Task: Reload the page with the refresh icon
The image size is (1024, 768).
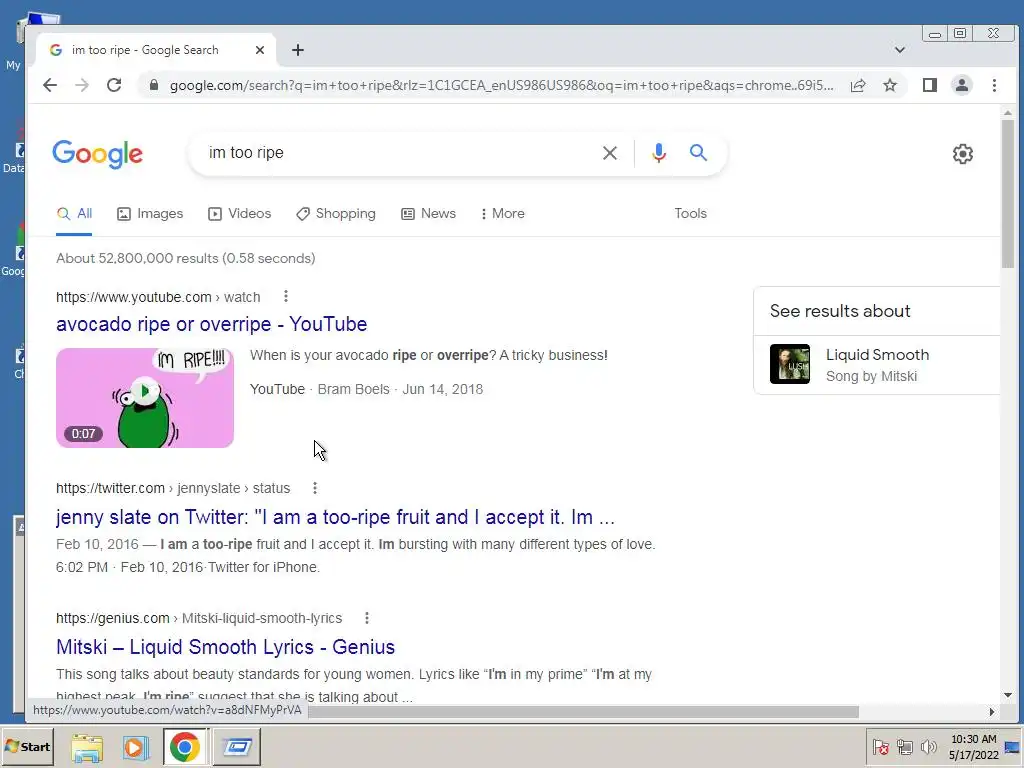Action: 114,85
